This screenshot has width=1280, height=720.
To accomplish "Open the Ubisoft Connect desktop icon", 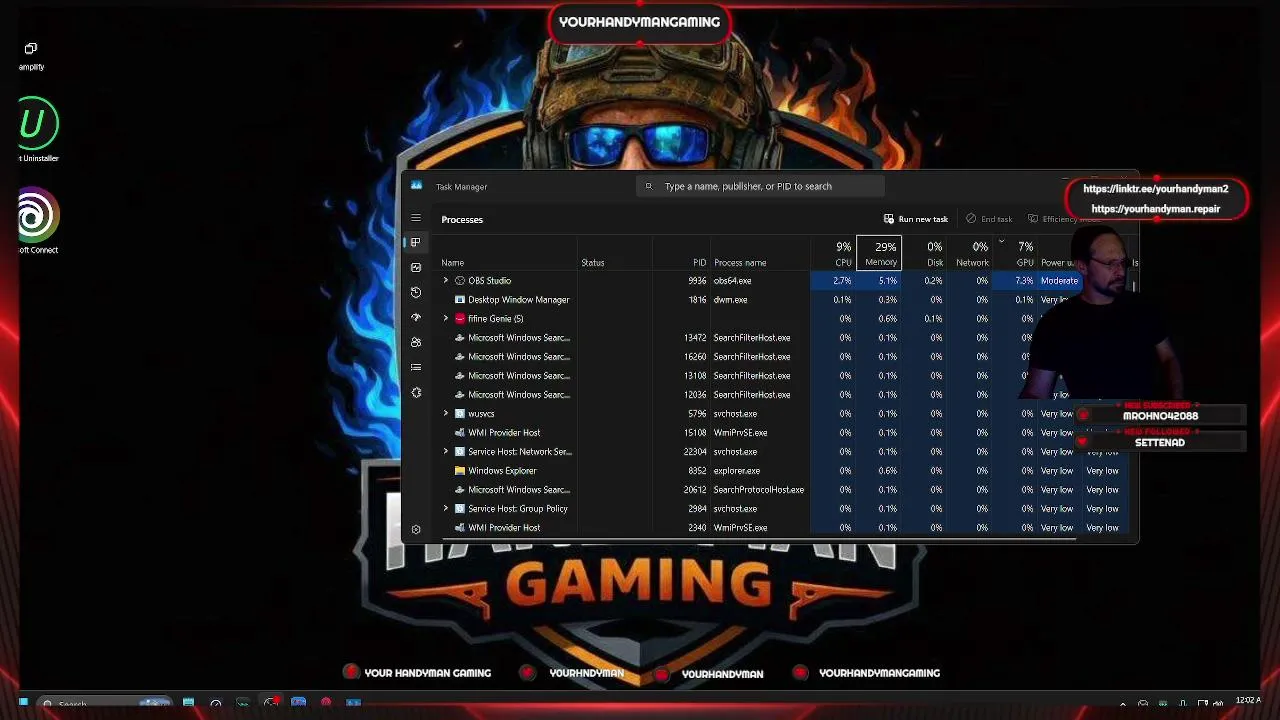I will click(38, 215).
